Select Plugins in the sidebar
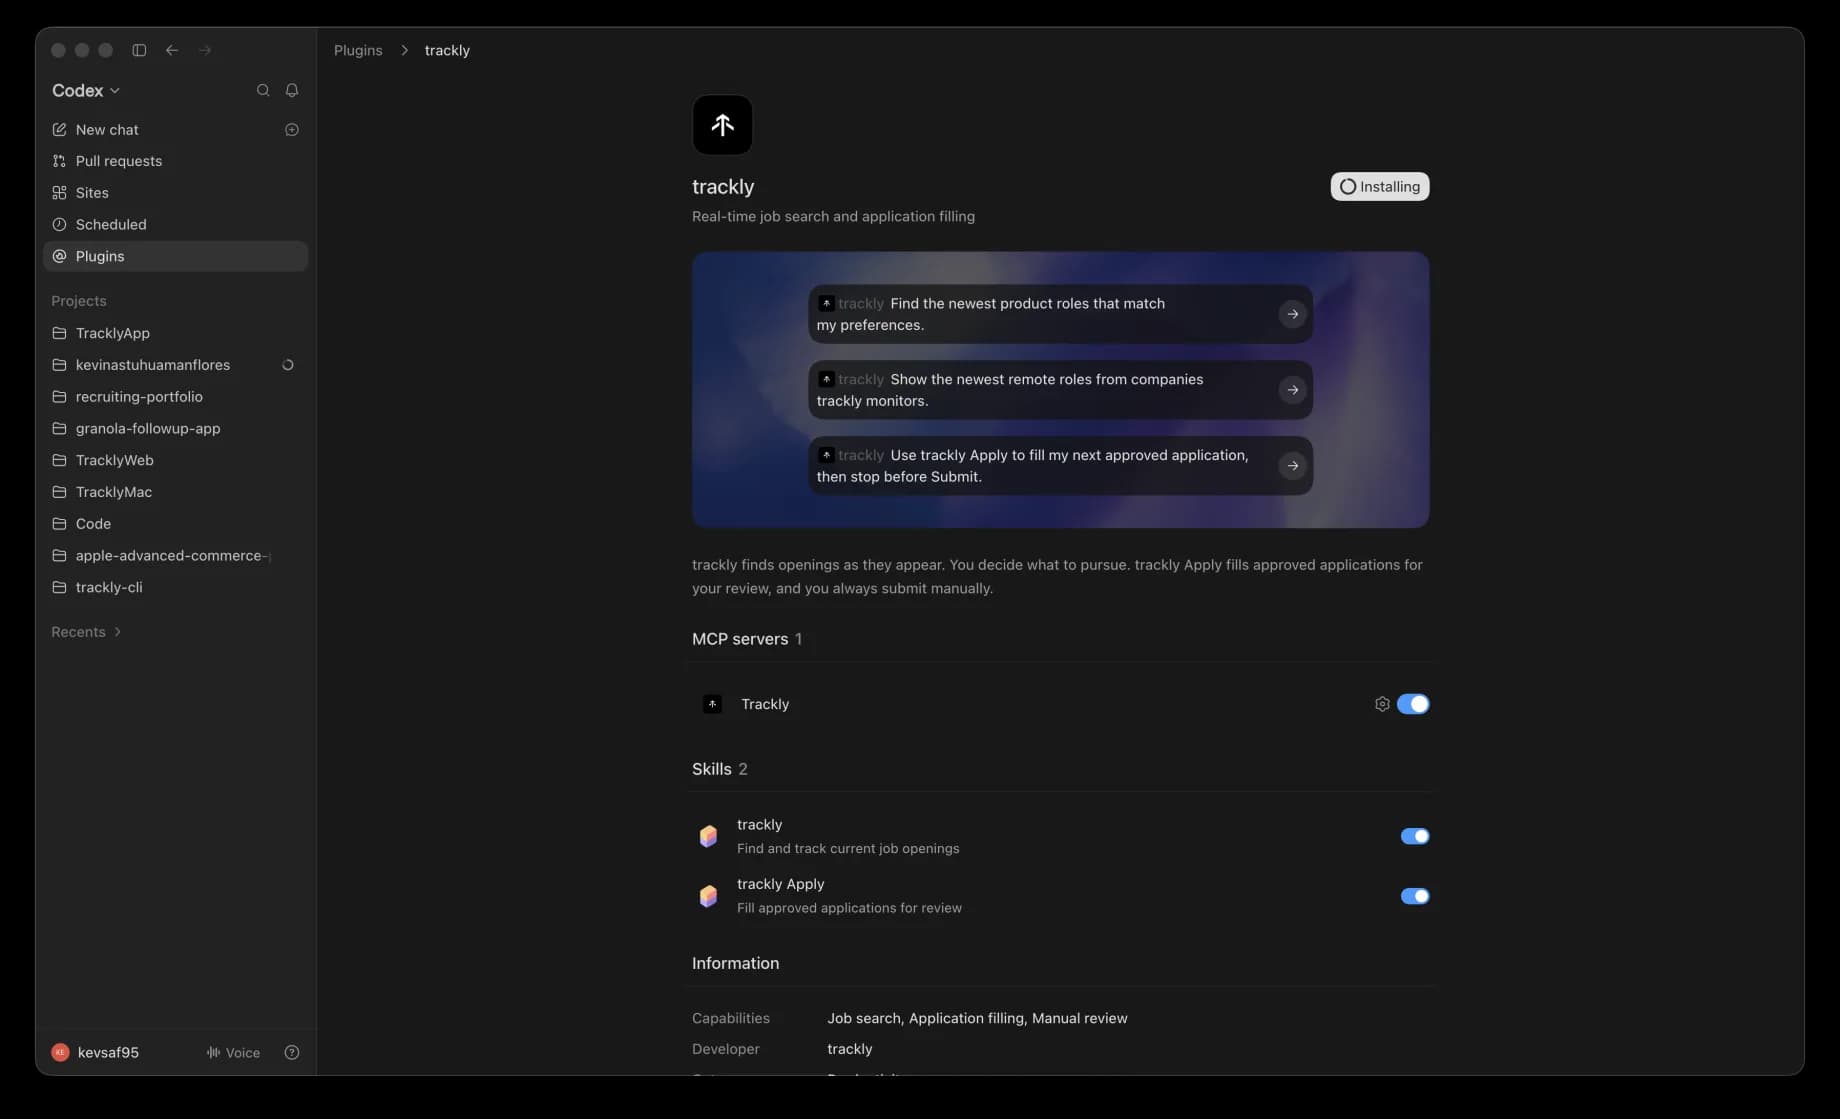 (x=176, y=256)
